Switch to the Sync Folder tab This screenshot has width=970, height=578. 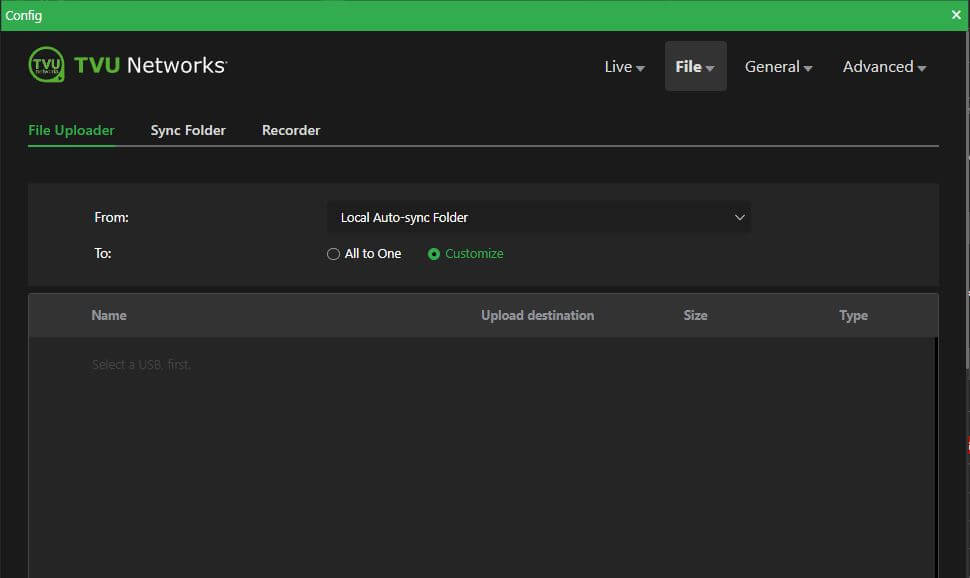(x=188, y=131)
